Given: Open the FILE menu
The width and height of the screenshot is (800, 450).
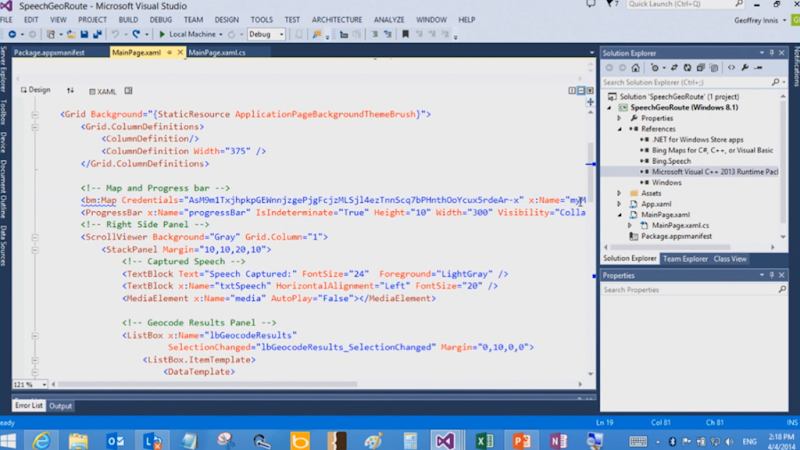Looking at the screenshot, I should tap(6, 20).
